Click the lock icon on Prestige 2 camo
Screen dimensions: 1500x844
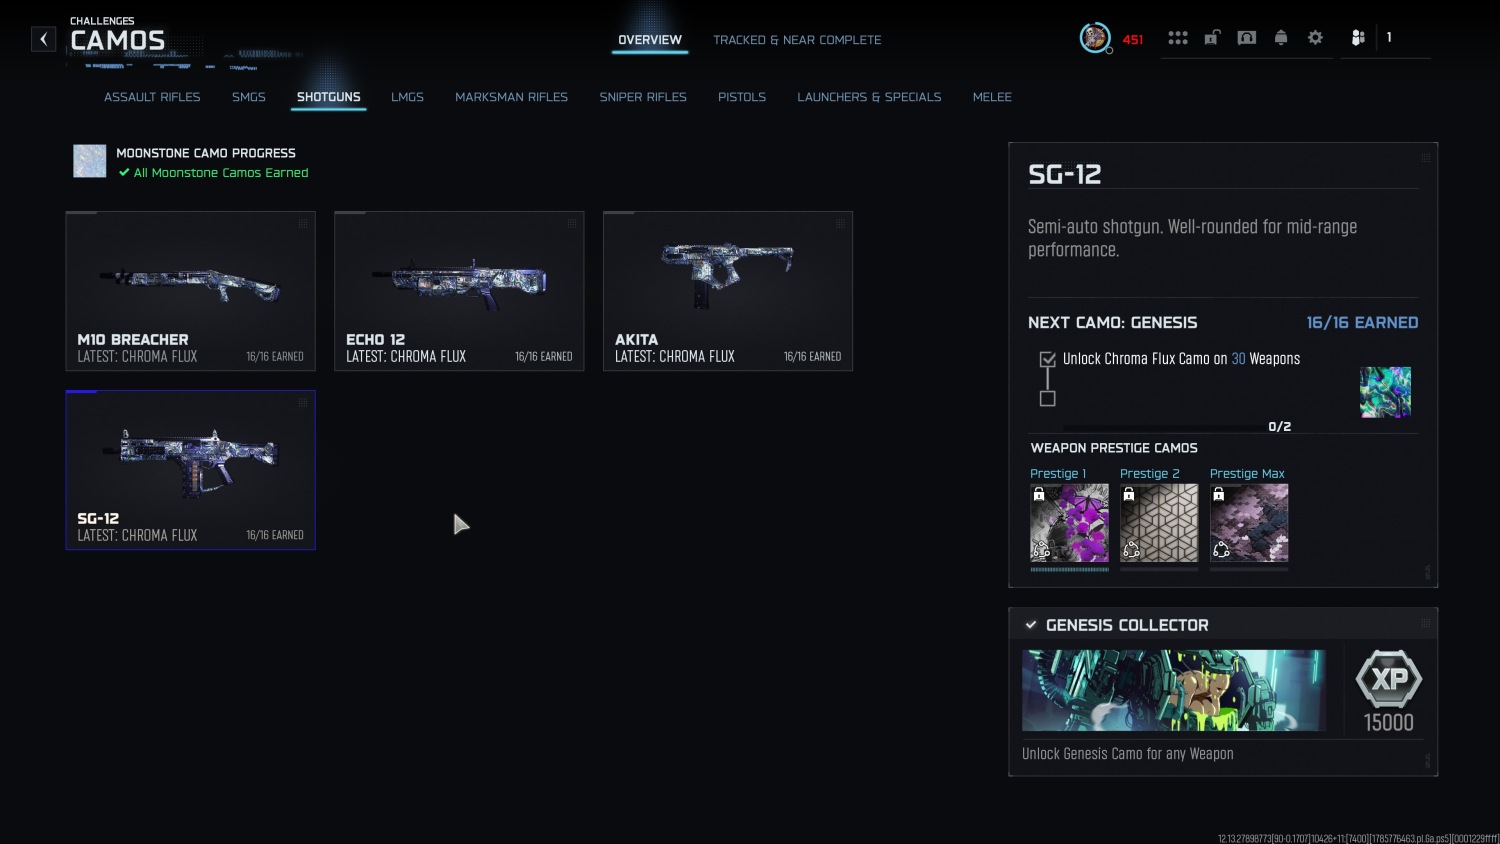pyautogui.click(x=1129, y=494)
